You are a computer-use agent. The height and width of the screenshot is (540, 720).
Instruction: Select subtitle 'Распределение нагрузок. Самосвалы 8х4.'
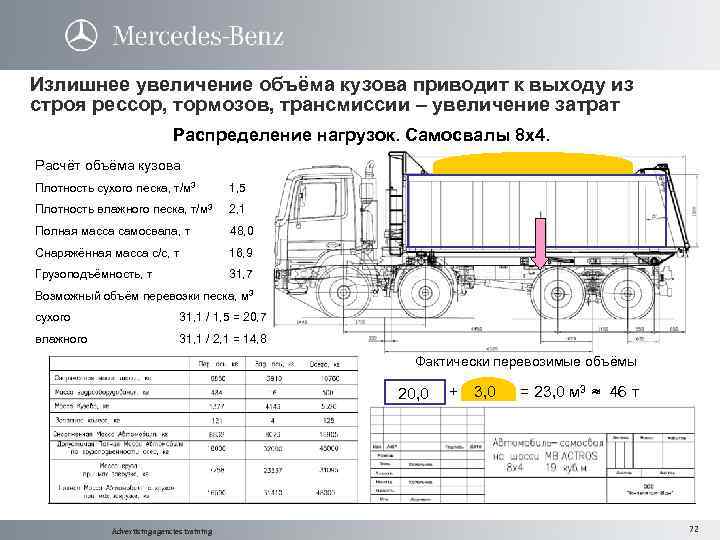[x=361, y=135]
